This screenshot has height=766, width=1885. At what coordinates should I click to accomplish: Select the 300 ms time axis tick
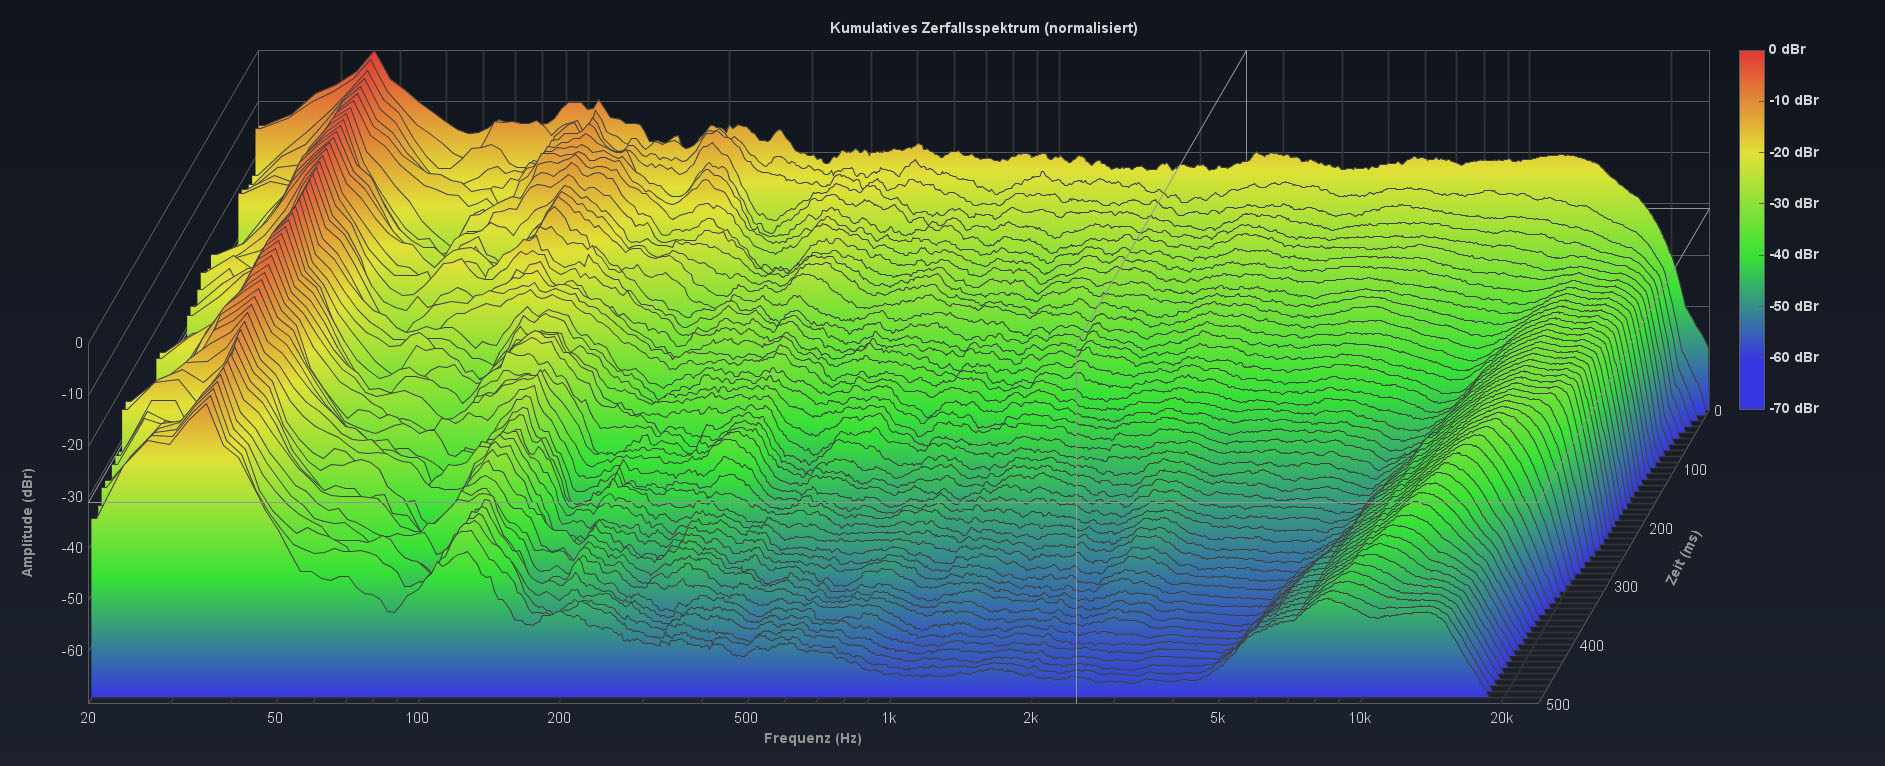(1625, 587)
